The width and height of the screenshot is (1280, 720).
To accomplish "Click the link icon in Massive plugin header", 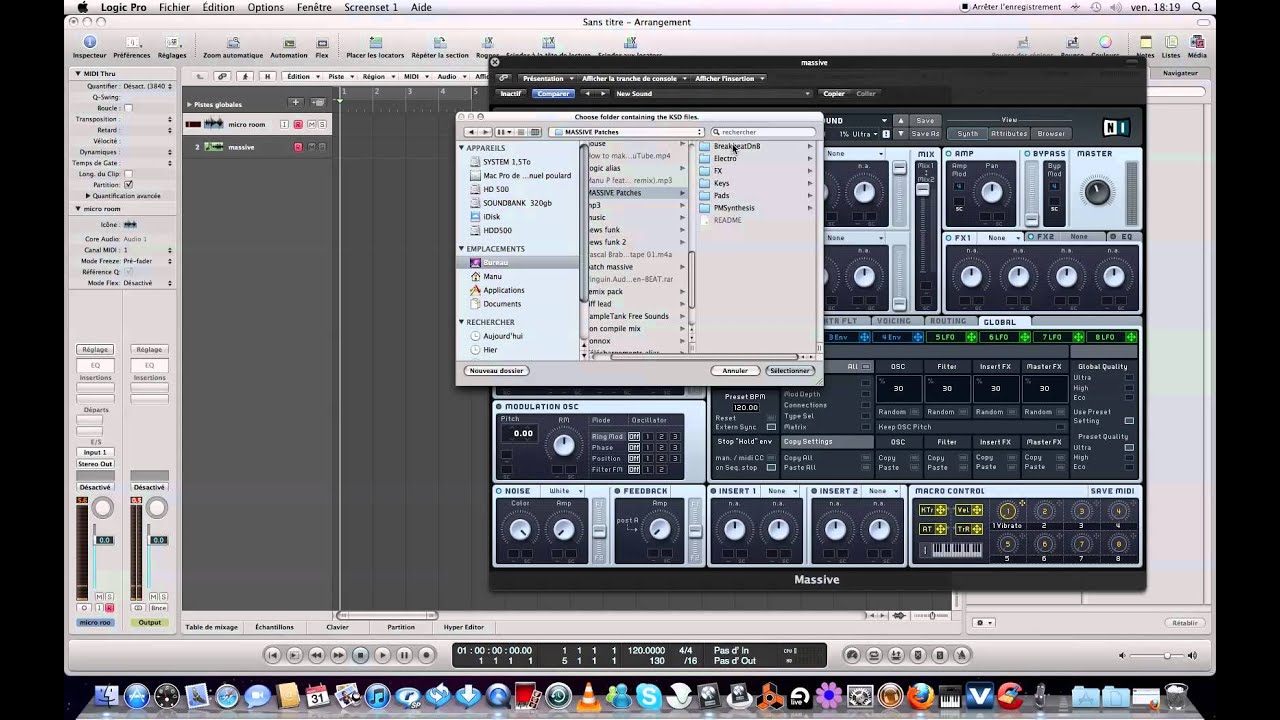I will point(504,78).
